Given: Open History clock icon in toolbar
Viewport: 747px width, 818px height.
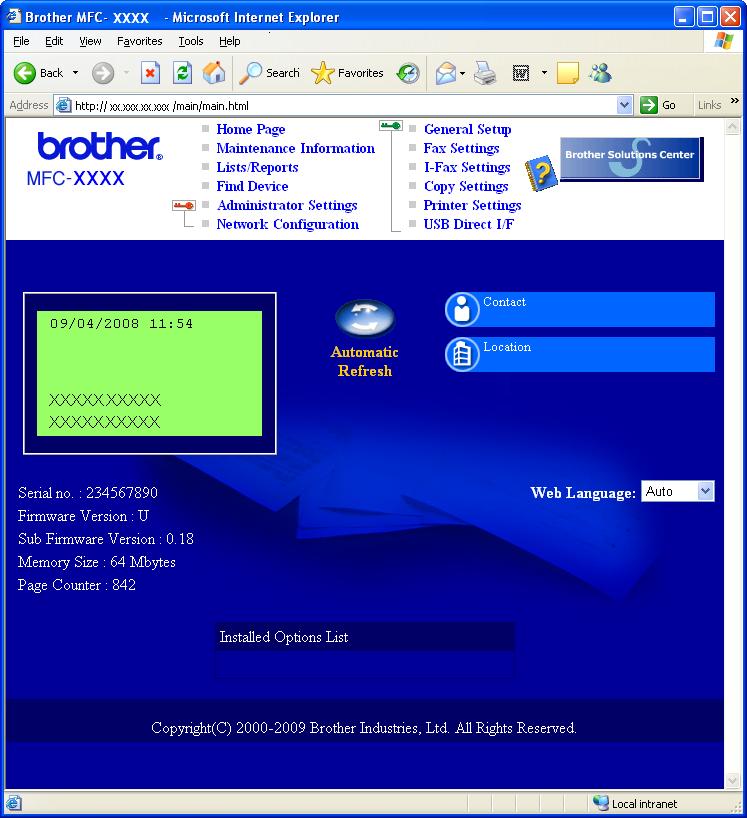Looking at the screenshot, I should click(x=408, y=73).
